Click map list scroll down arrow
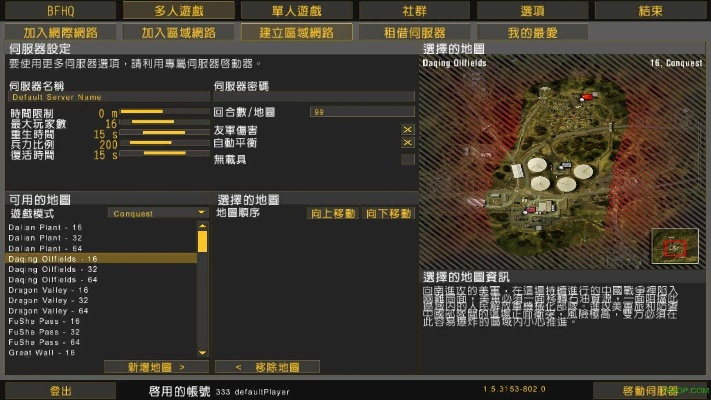Screen dimensions: 711x400 [203, 352]
